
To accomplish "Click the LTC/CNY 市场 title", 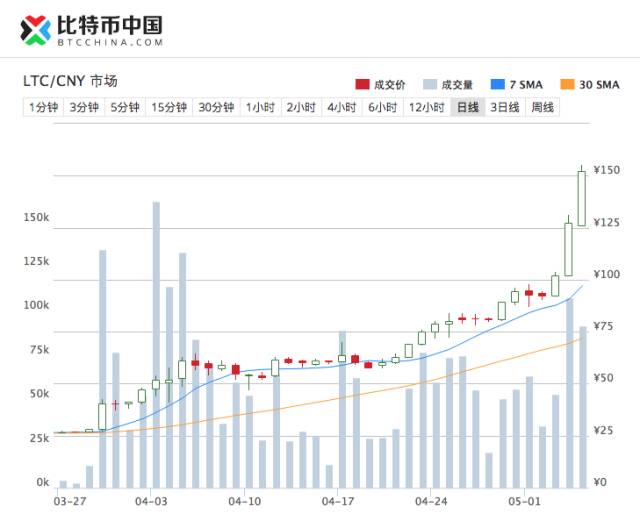I will click(70, 81).
